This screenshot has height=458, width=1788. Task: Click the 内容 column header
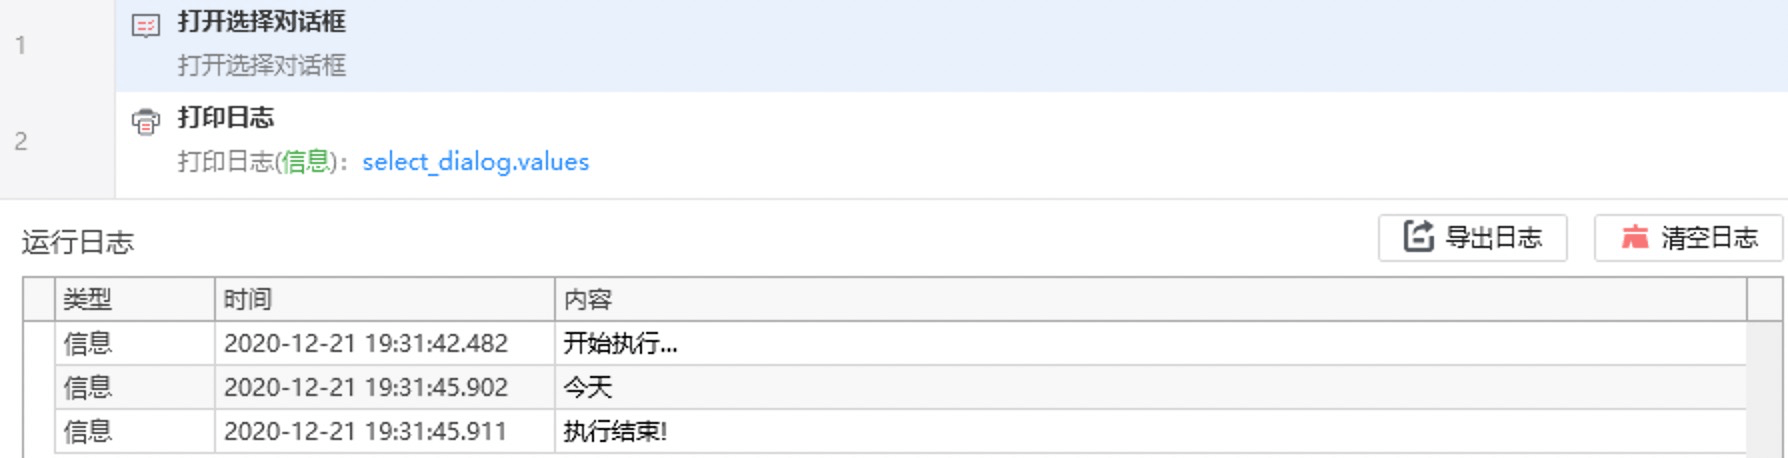(x=588, y=299)
